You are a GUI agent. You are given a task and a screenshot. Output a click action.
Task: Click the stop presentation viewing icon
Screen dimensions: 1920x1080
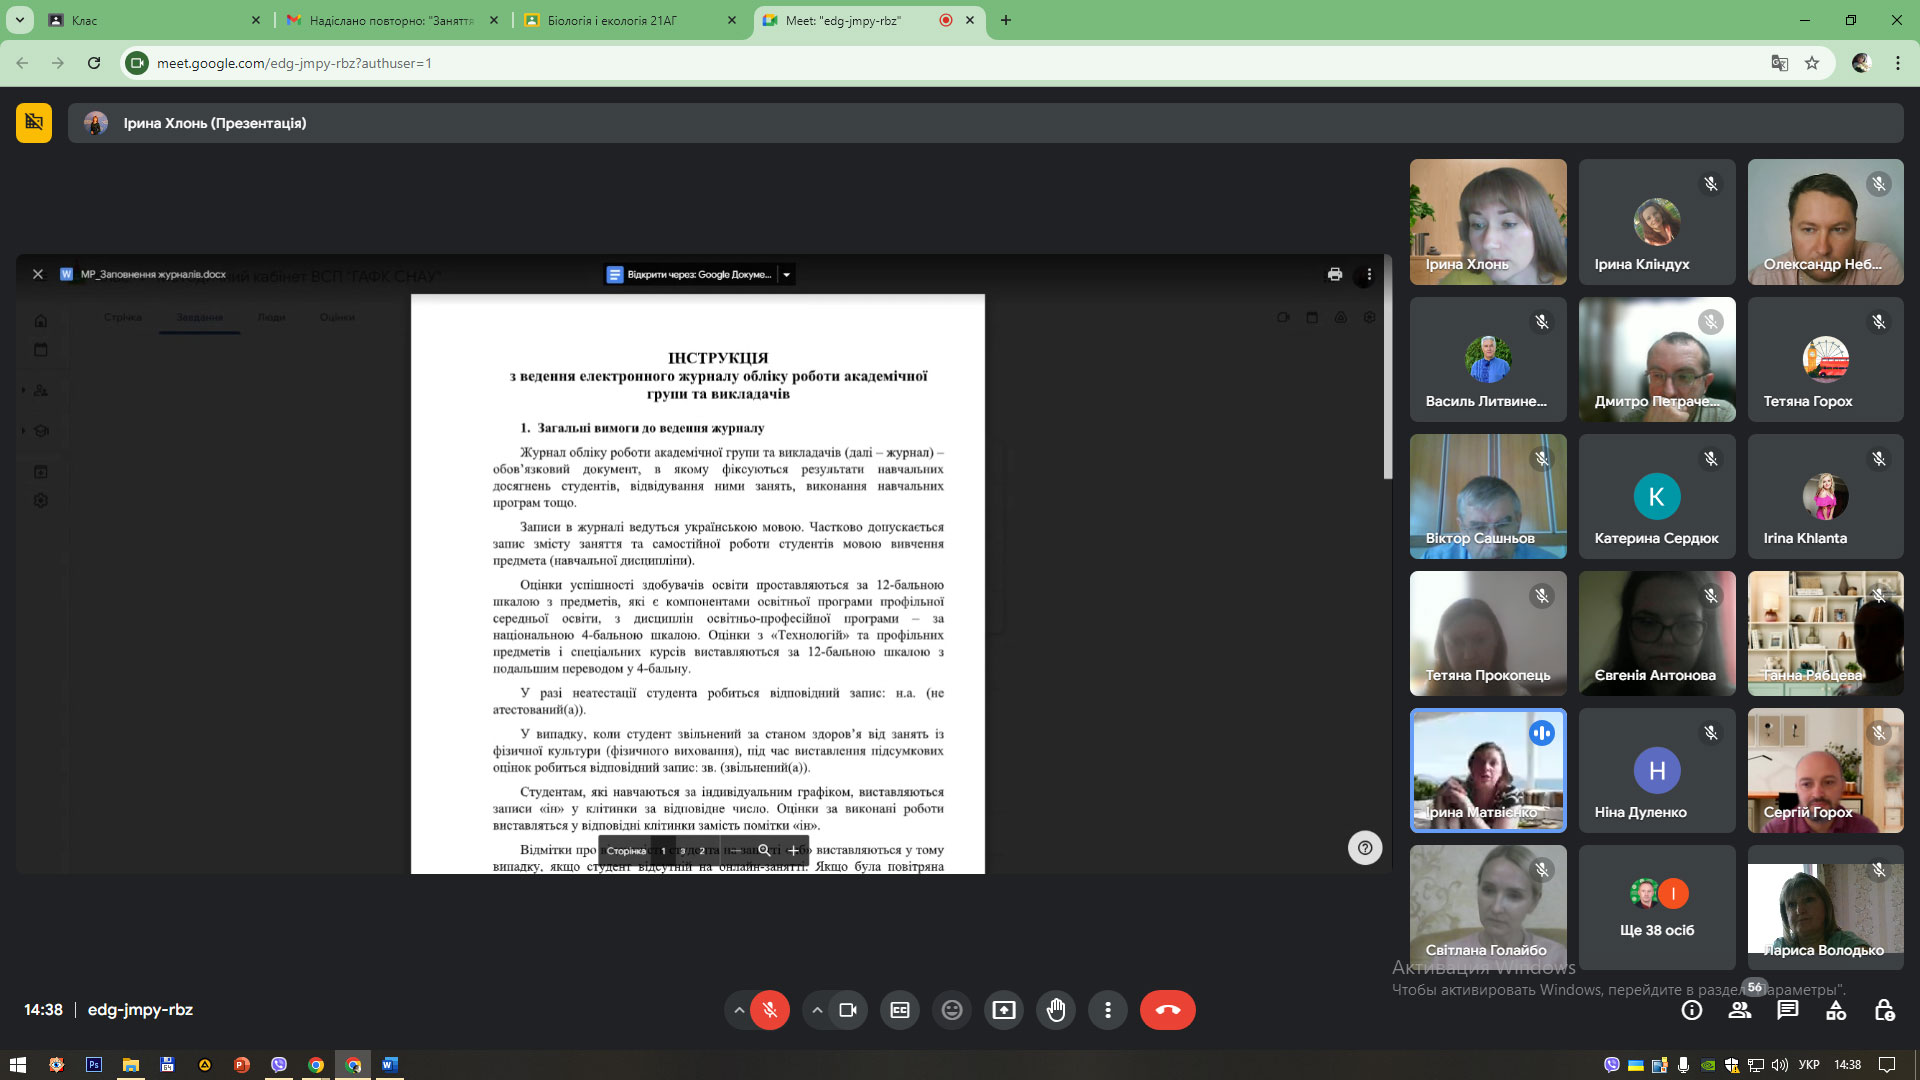pyautogui.click(x=34, y=123)
